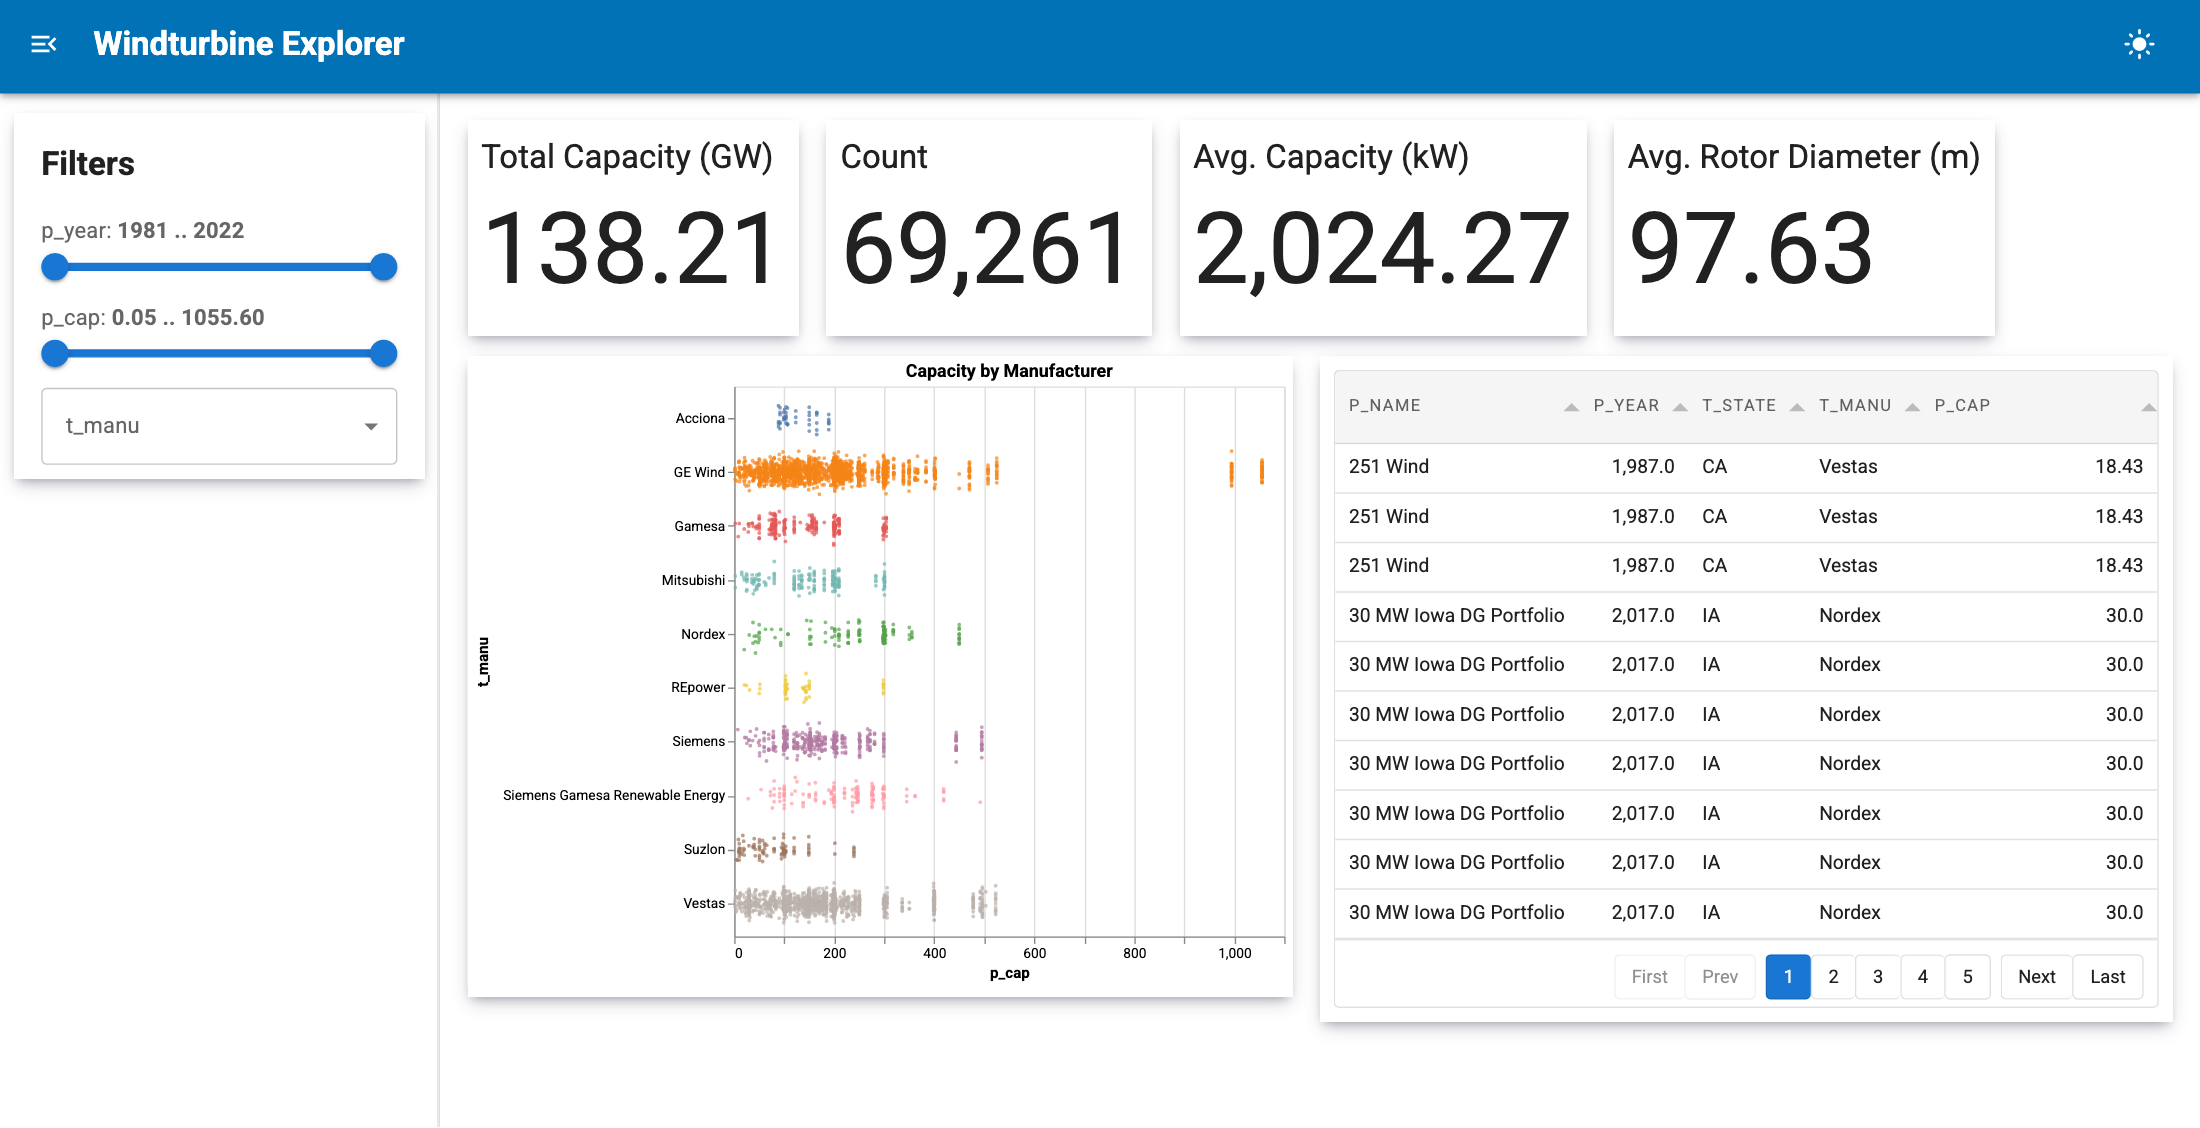This screenshot has width=2200, height=1128.
Task: Click the Avg. Capacity value 2,024.27
Action: [1382, 248]
